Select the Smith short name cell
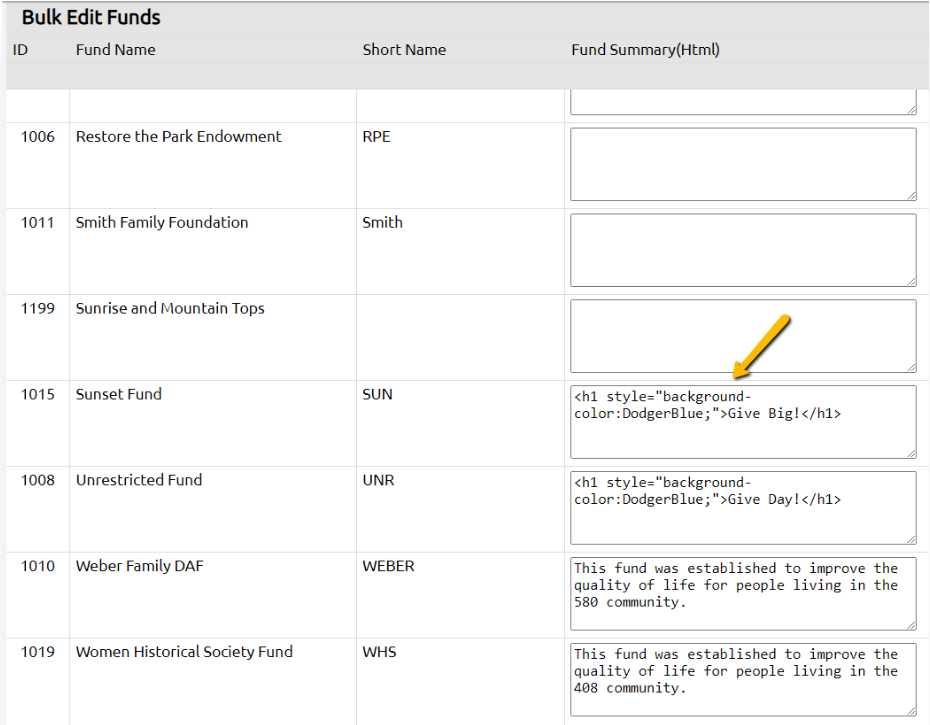This screenshot has height=725, width=930. [382, 222]
